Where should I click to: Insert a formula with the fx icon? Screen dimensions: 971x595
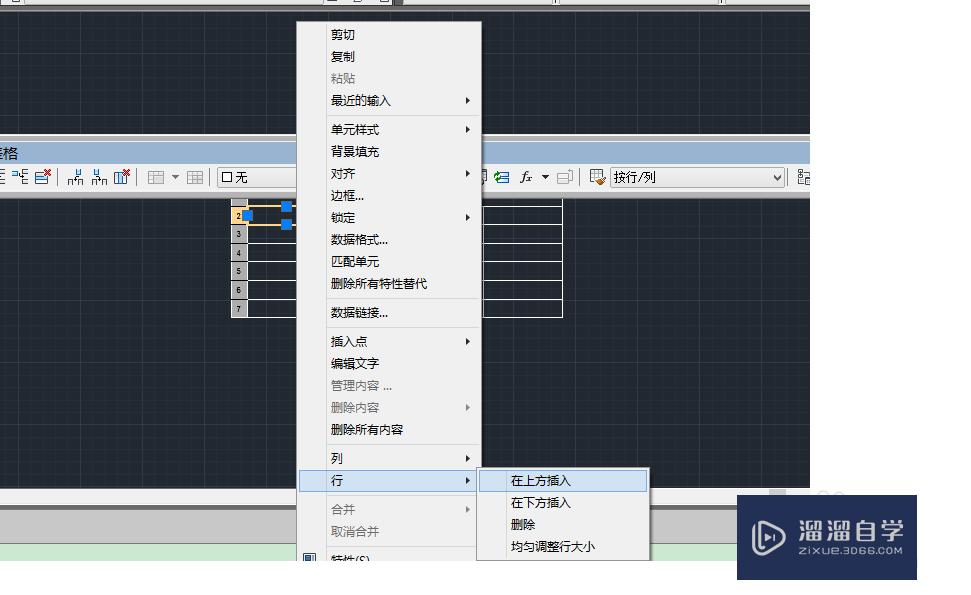526,177
